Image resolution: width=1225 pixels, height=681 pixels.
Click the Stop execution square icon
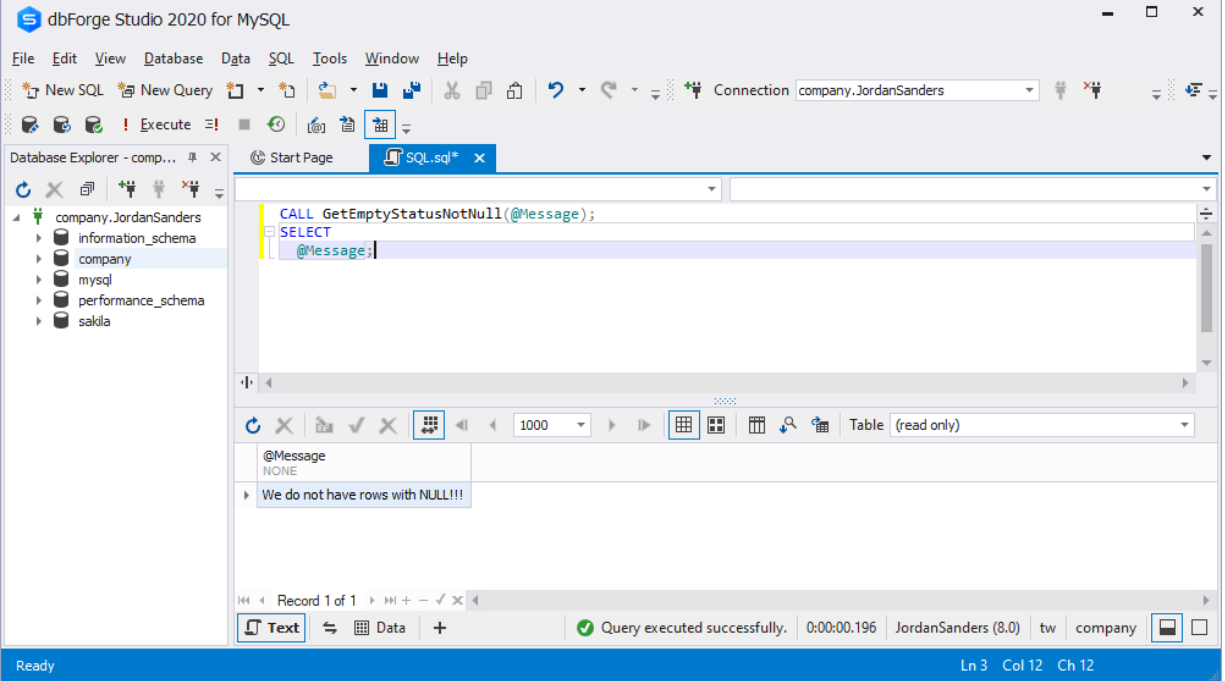pyautogui.click(x=244, y=125)
